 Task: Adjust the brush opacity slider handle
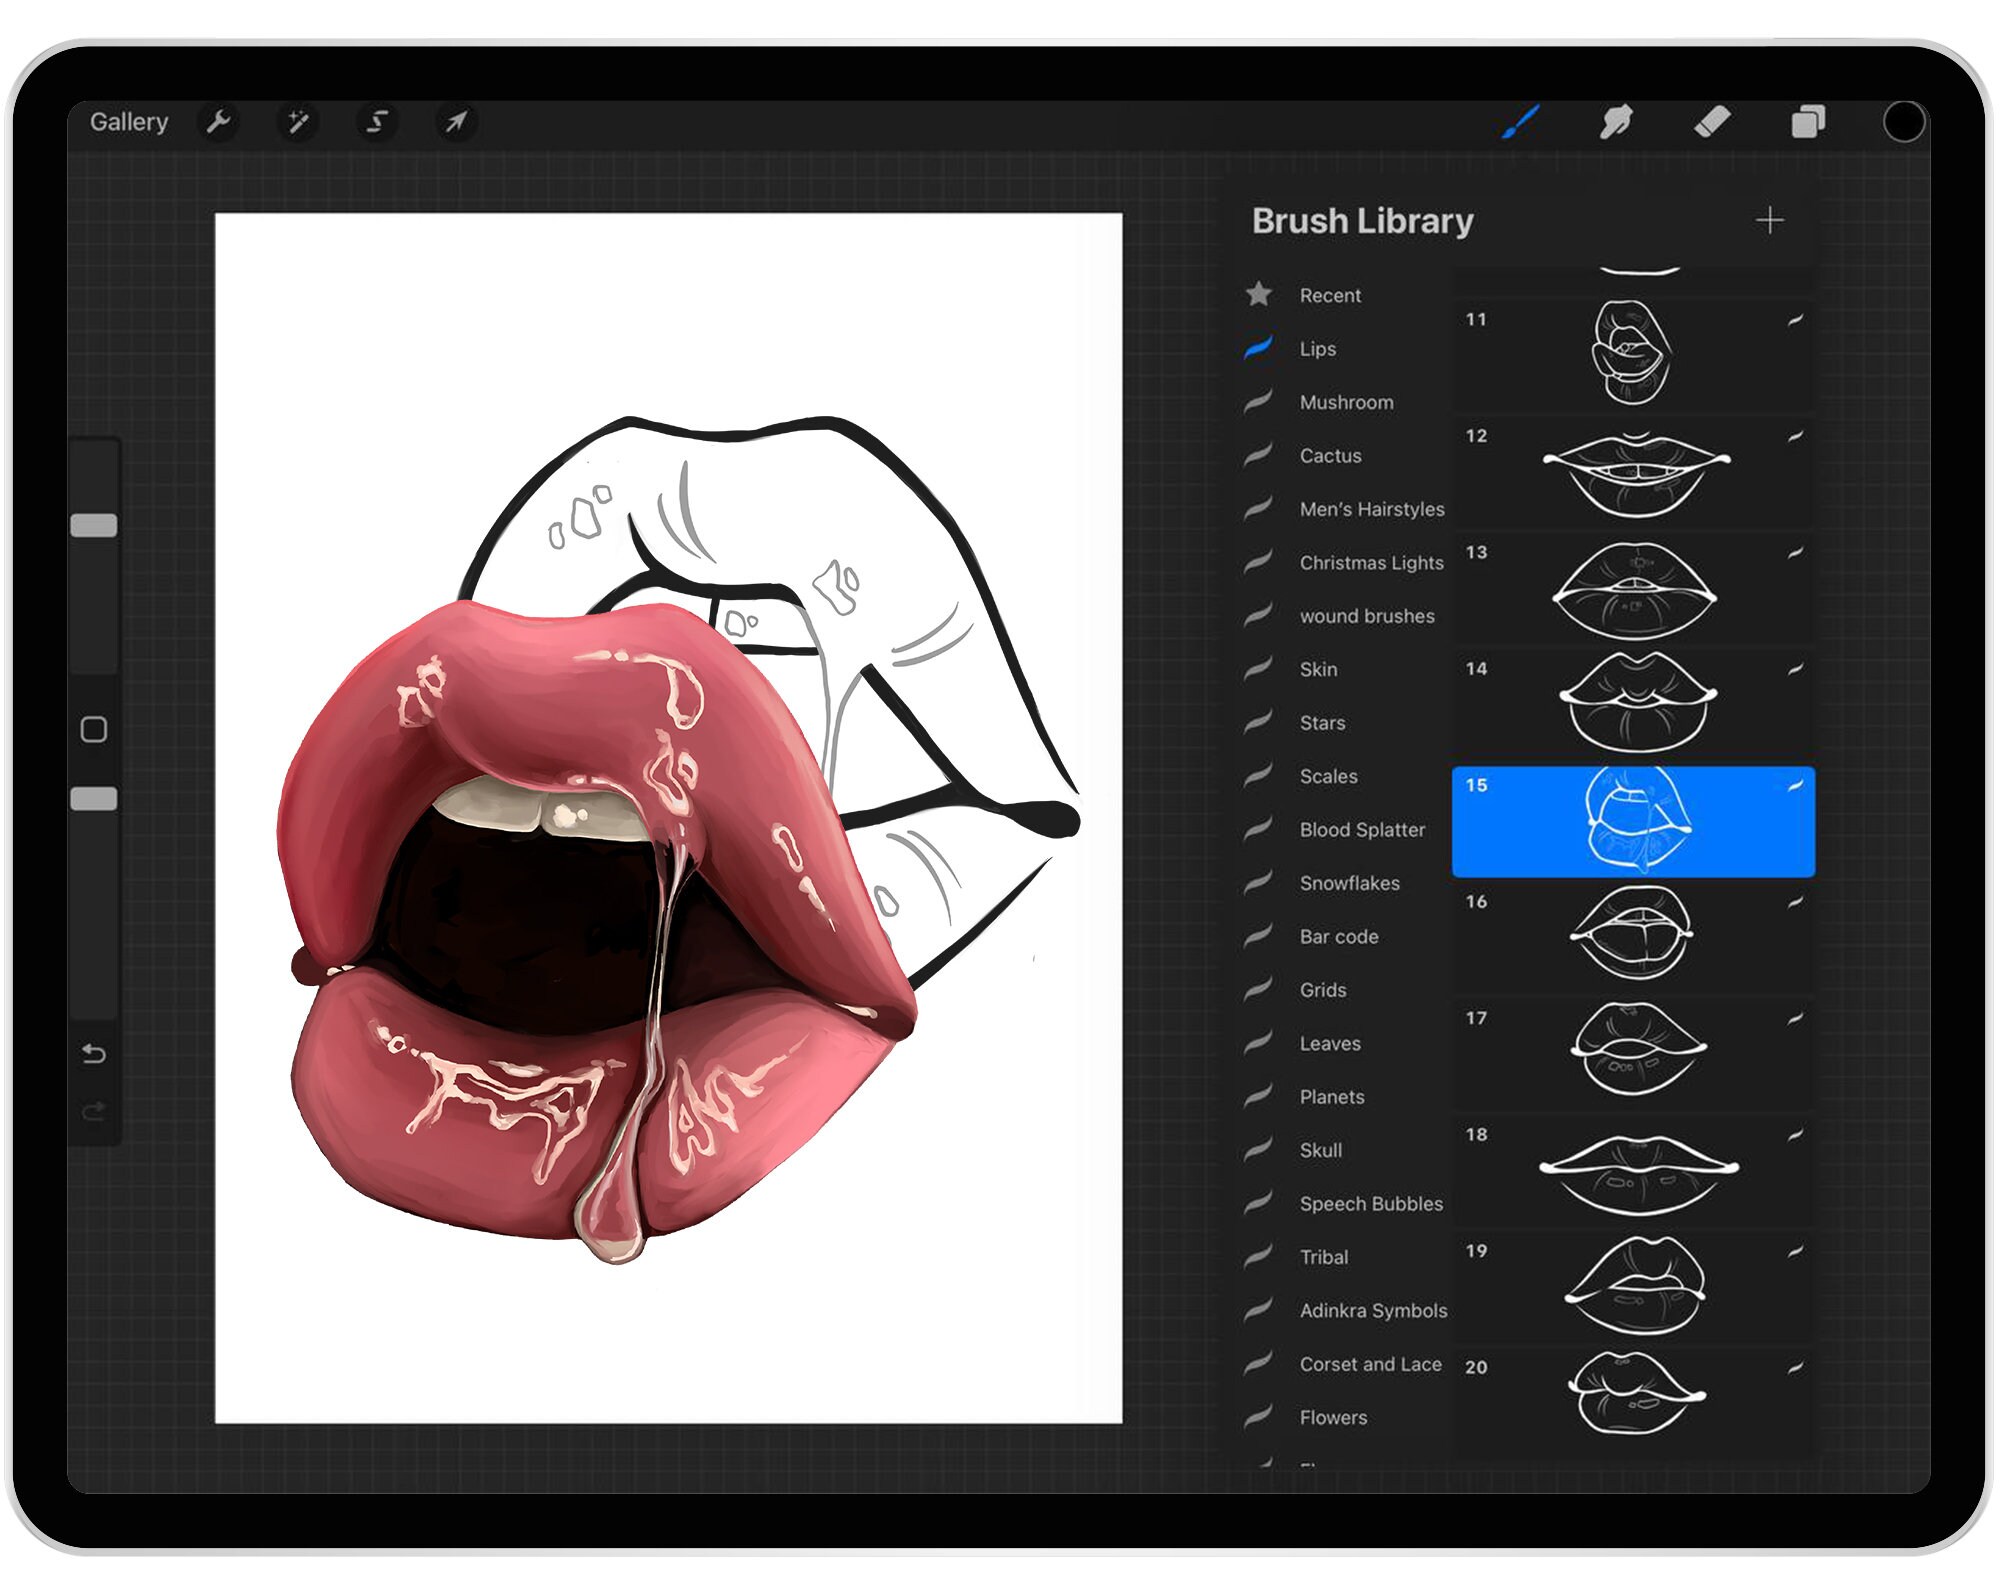point(94,798)
